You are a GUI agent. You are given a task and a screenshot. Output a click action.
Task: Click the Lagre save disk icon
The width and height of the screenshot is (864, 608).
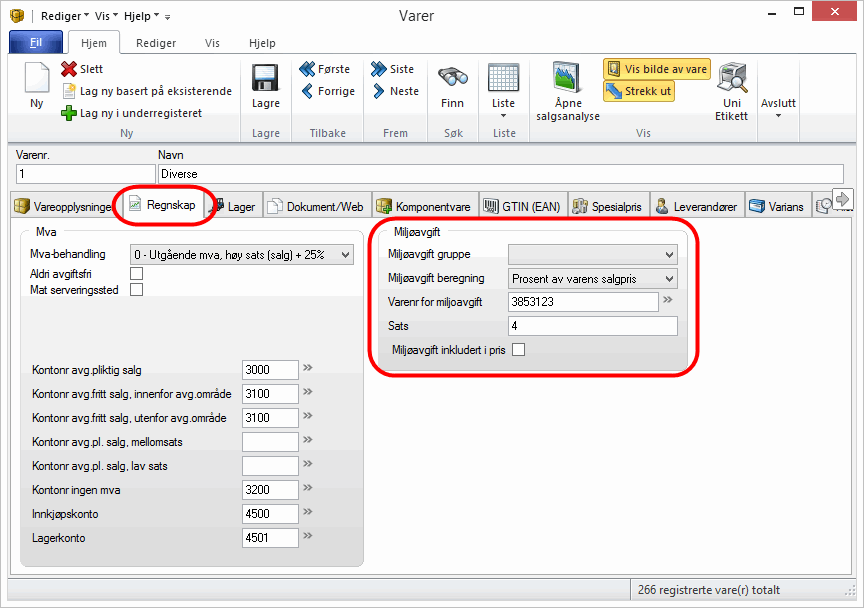(x=265, y=80)
